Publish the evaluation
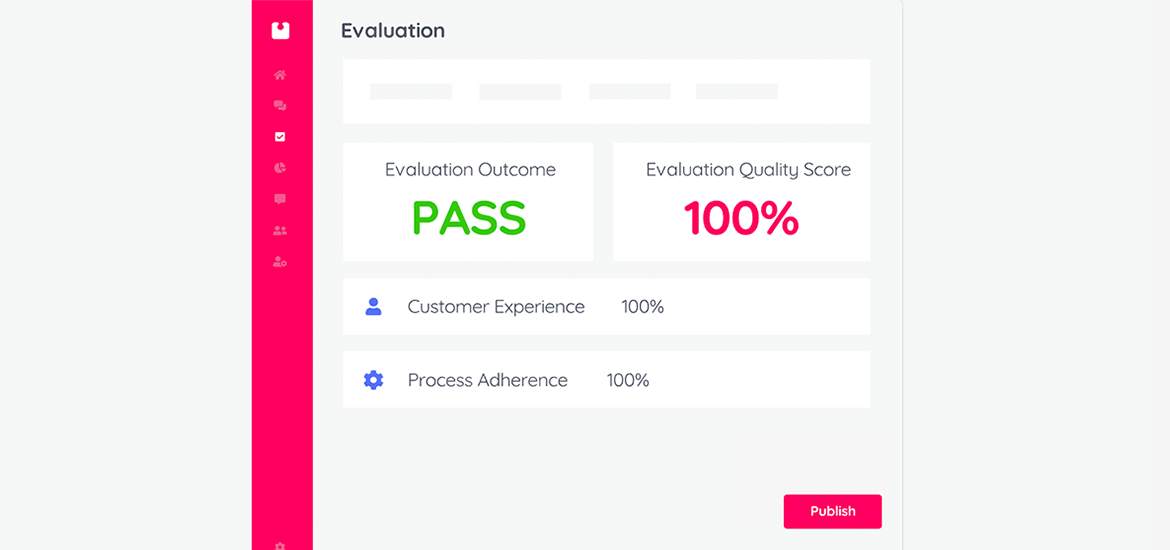1170x550 pixels. (x=833, y=511)
